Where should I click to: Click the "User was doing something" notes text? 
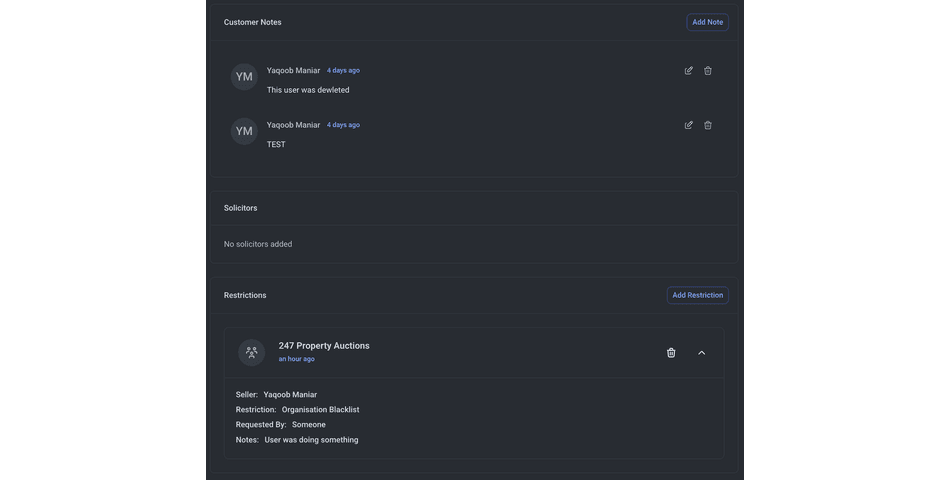(x=311, y=440)
